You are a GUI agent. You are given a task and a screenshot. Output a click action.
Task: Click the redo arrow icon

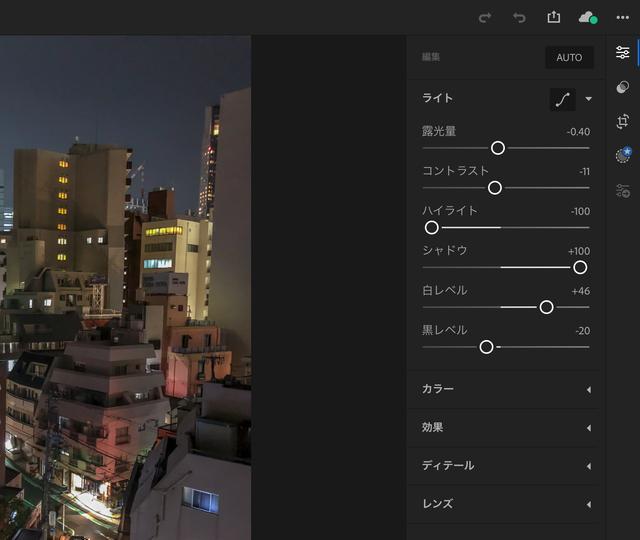coord(485,18)
